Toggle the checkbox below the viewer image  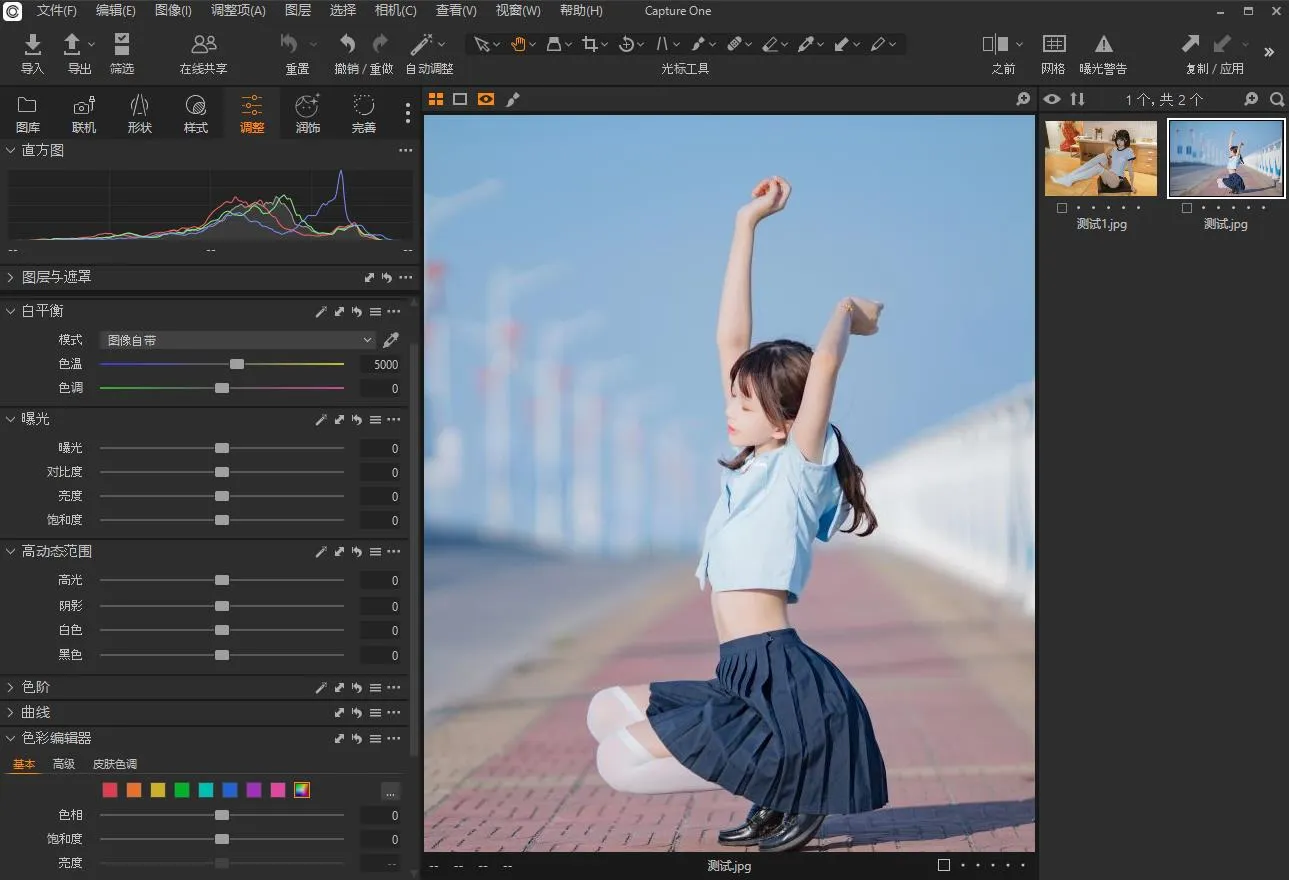click(944, 865)
